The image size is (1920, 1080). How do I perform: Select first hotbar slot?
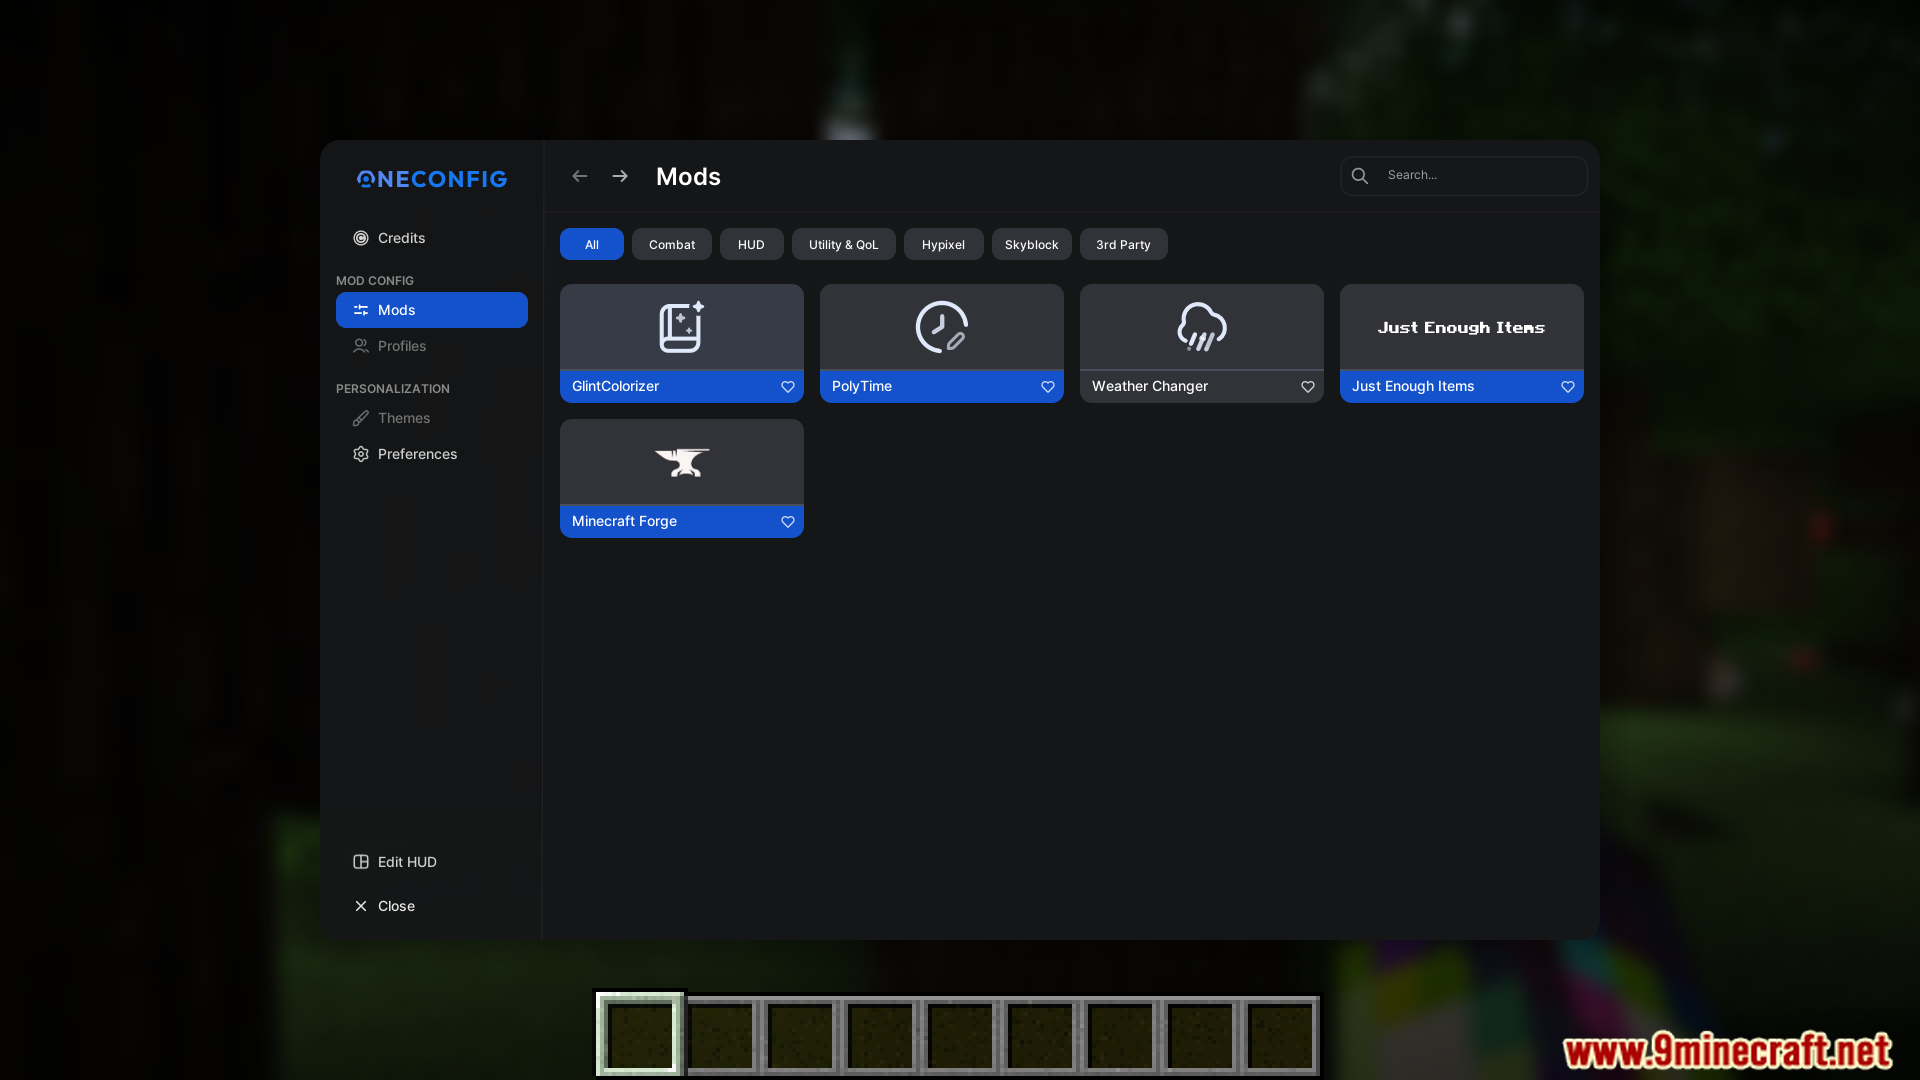coord(640,1035)
